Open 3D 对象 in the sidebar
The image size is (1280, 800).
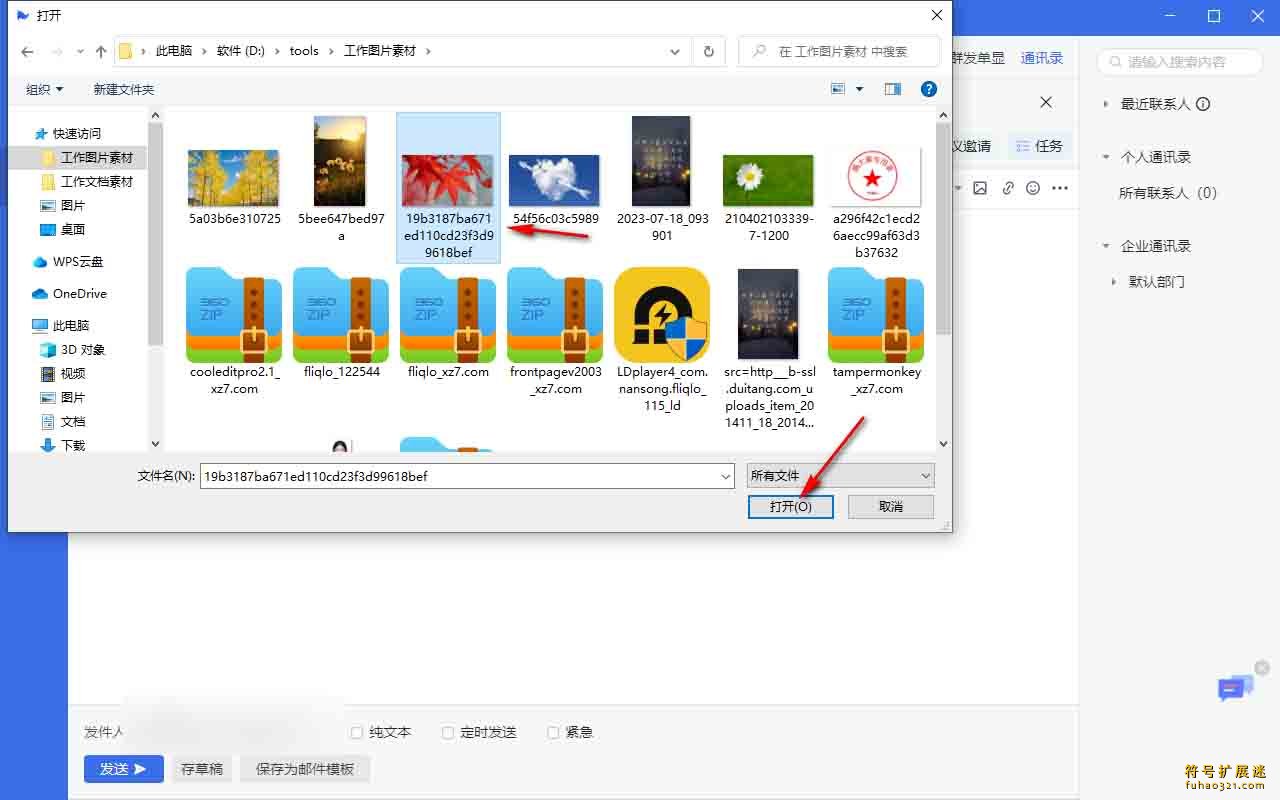pos(73,349)
